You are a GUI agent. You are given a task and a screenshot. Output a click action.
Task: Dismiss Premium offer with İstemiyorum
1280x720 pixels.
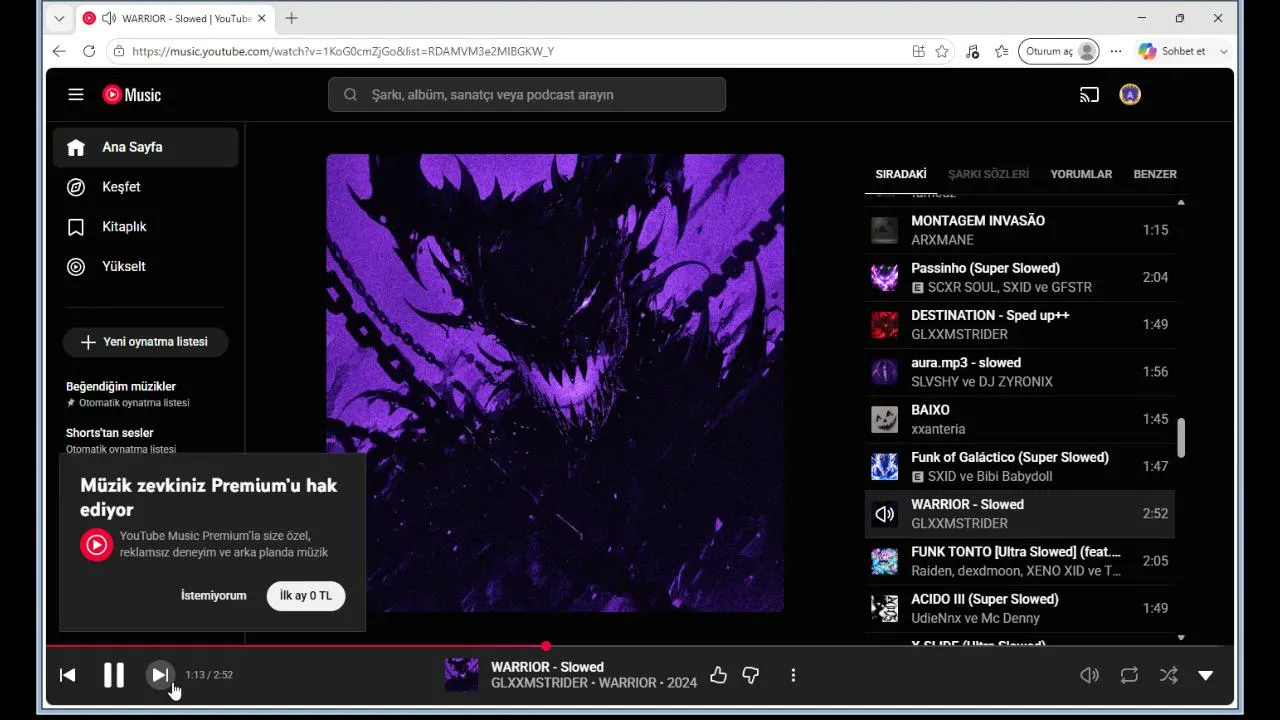click(x=213, y=596)
